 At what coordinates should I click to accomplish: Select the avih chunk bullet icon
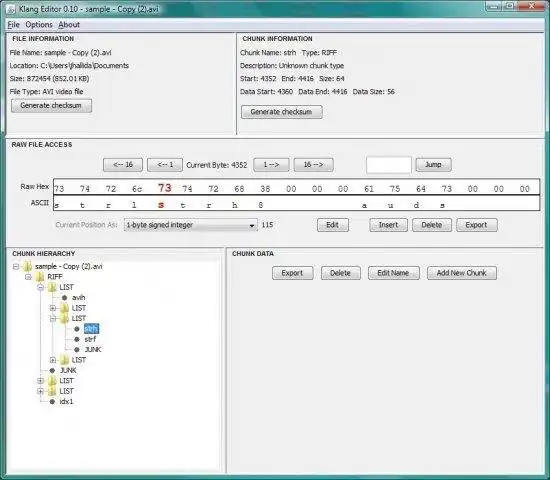pyautogui.click(x=65, y=298)
